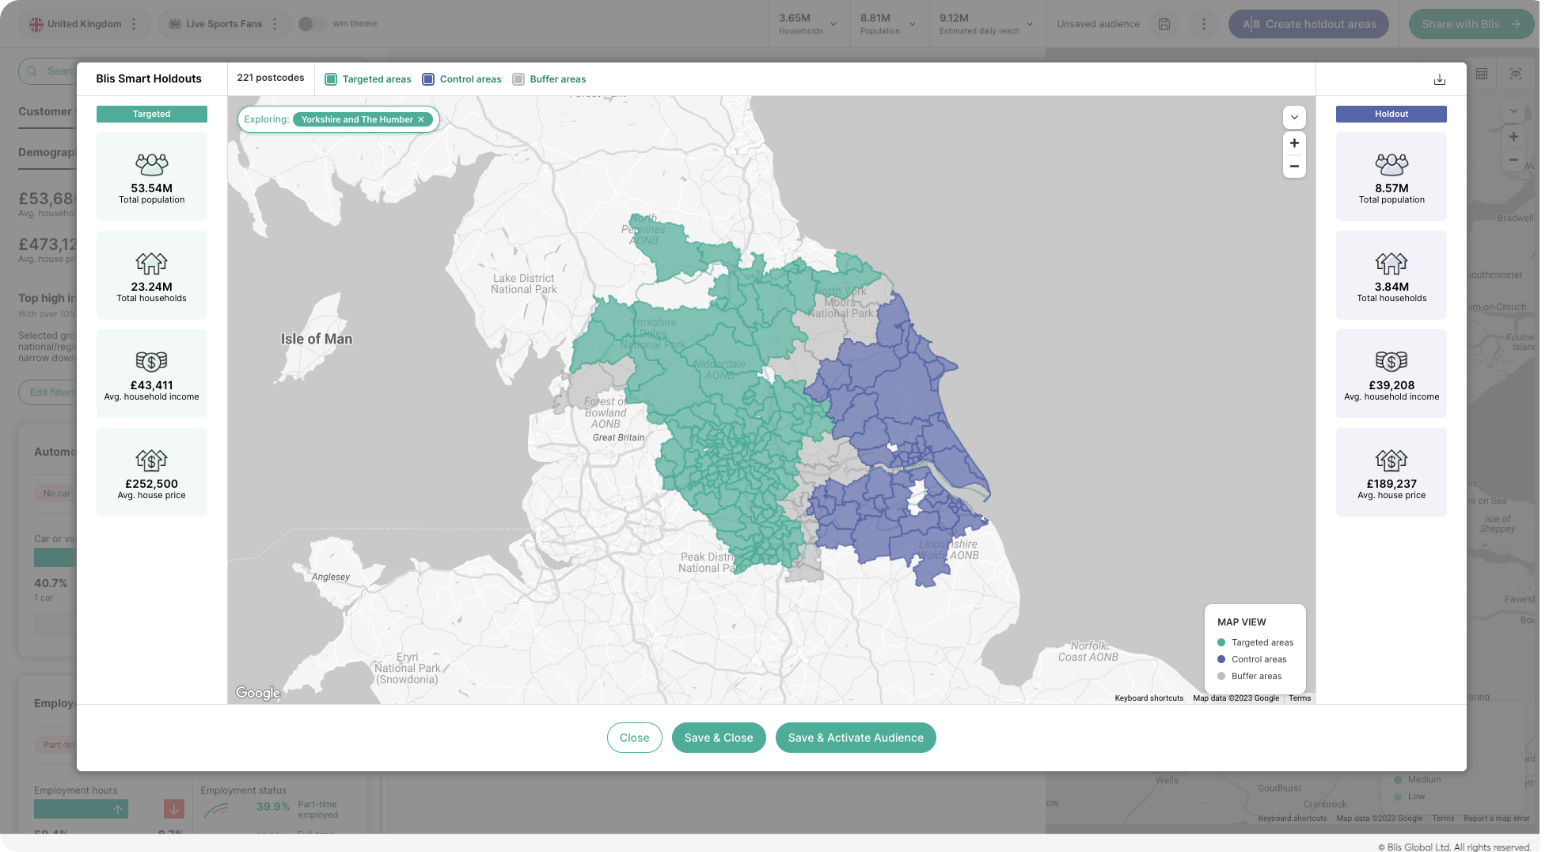Click Save & Close
This screenshot has height=852, width=1552.
click(718, 738)
